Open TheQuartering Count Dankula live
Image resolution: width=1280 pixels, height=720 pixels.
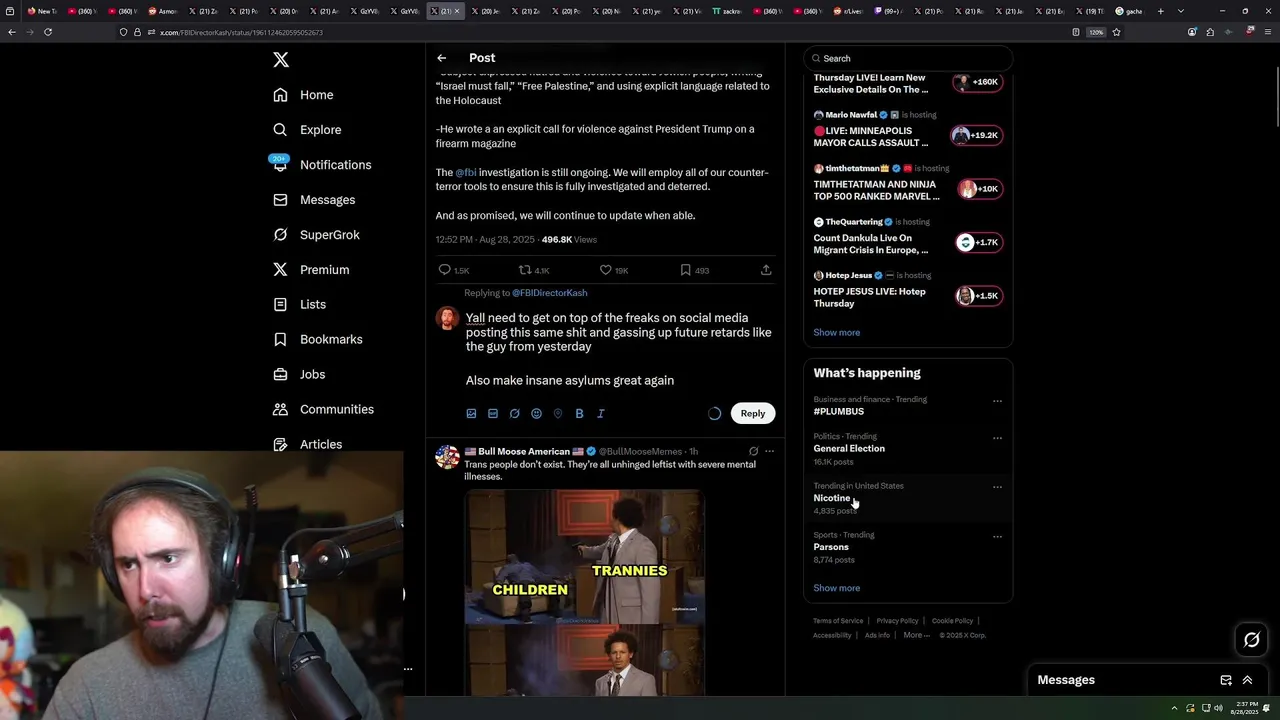click(908, 238)
